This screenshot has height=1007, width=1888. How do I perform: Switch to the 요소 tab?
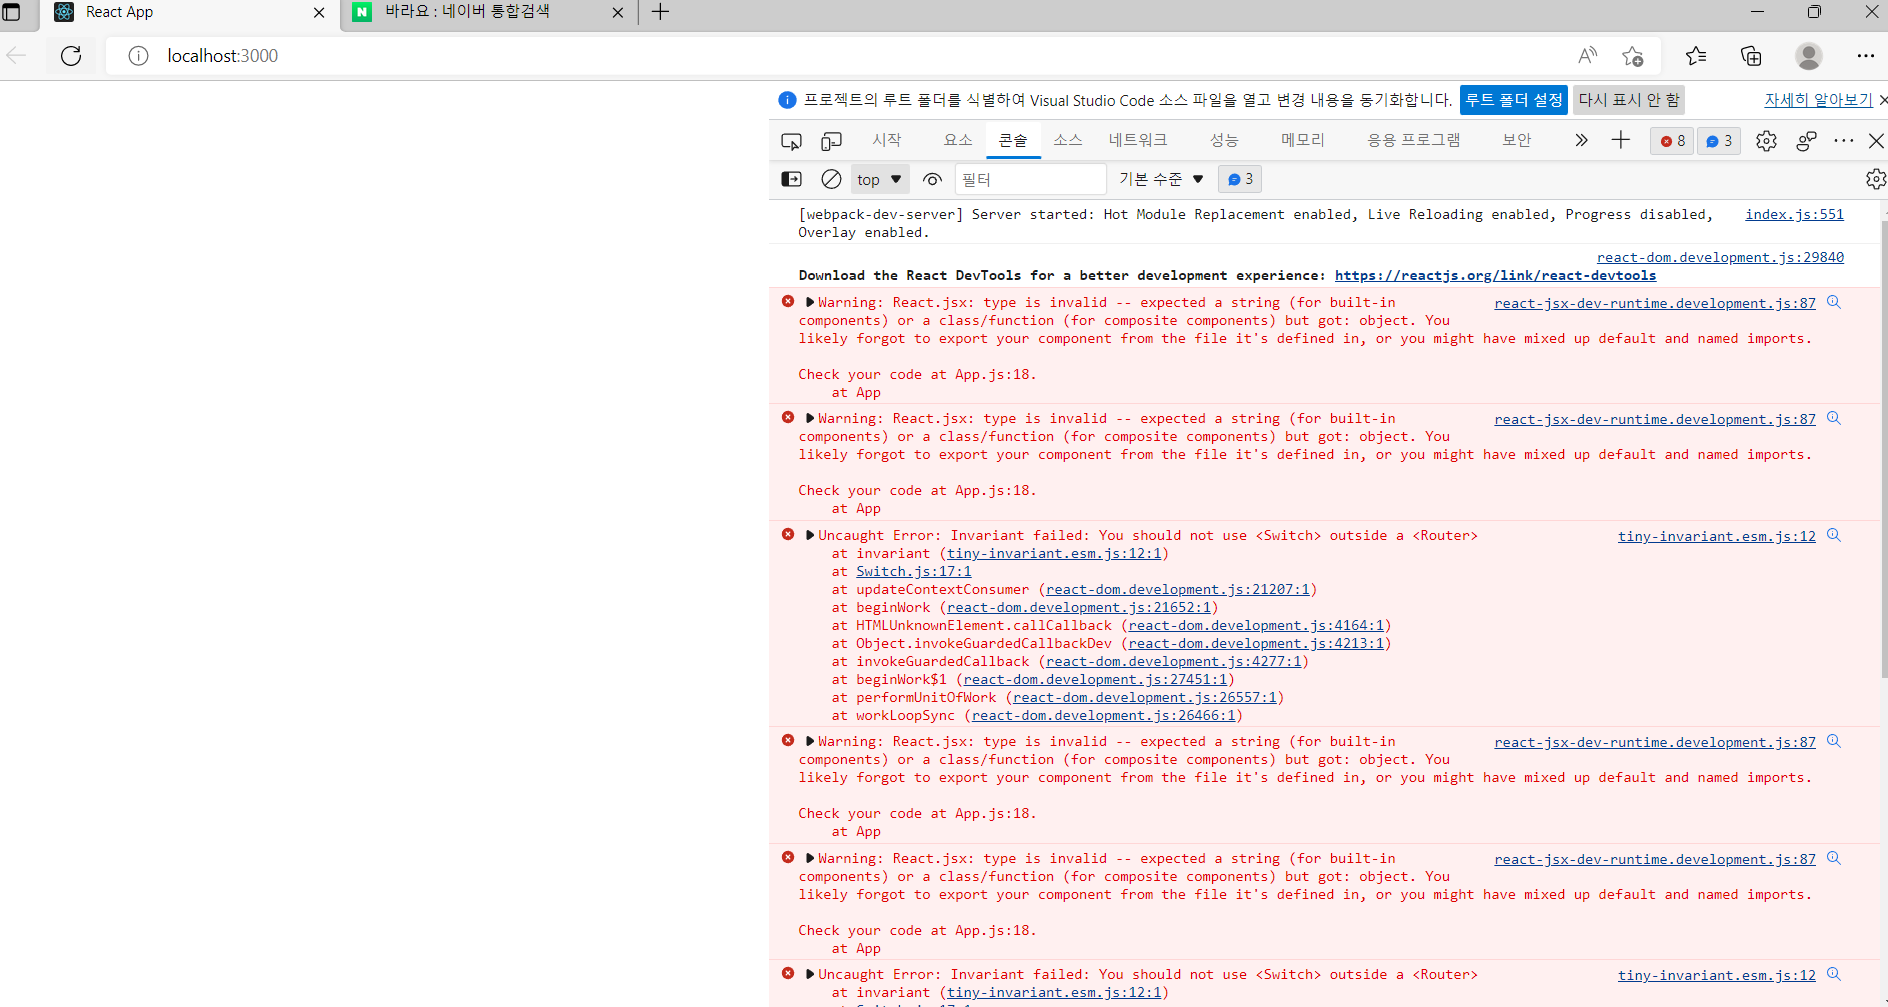point(958,140)
